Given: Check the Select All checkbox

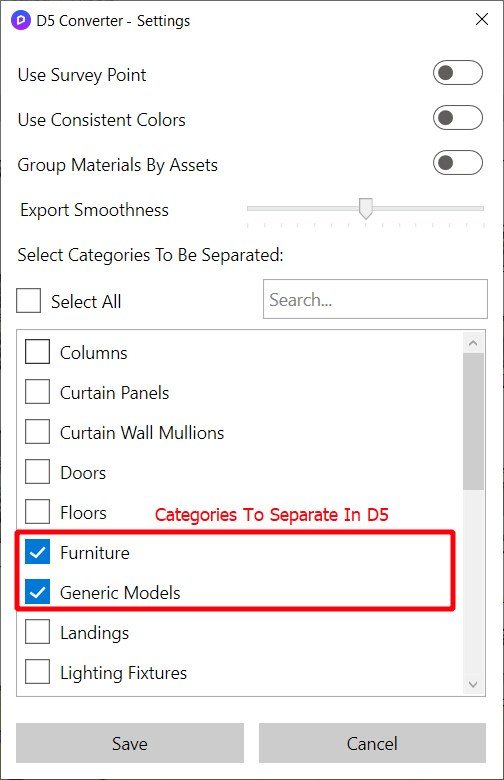Looking at the screenshot, I should pyautogui.click(x=28, y=300).
